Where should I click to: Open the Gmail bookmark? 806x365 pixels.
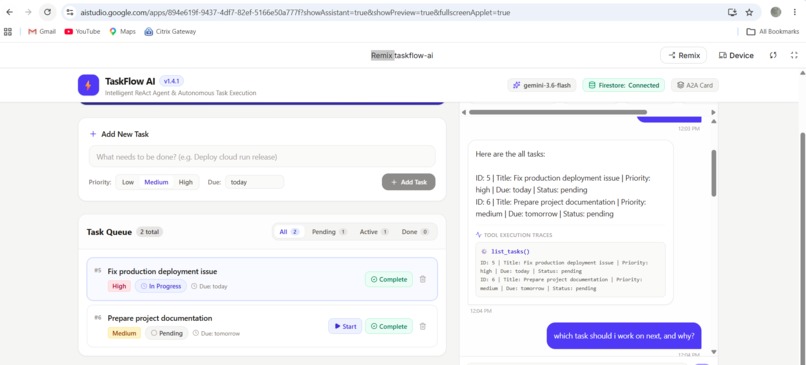(42, 31)
